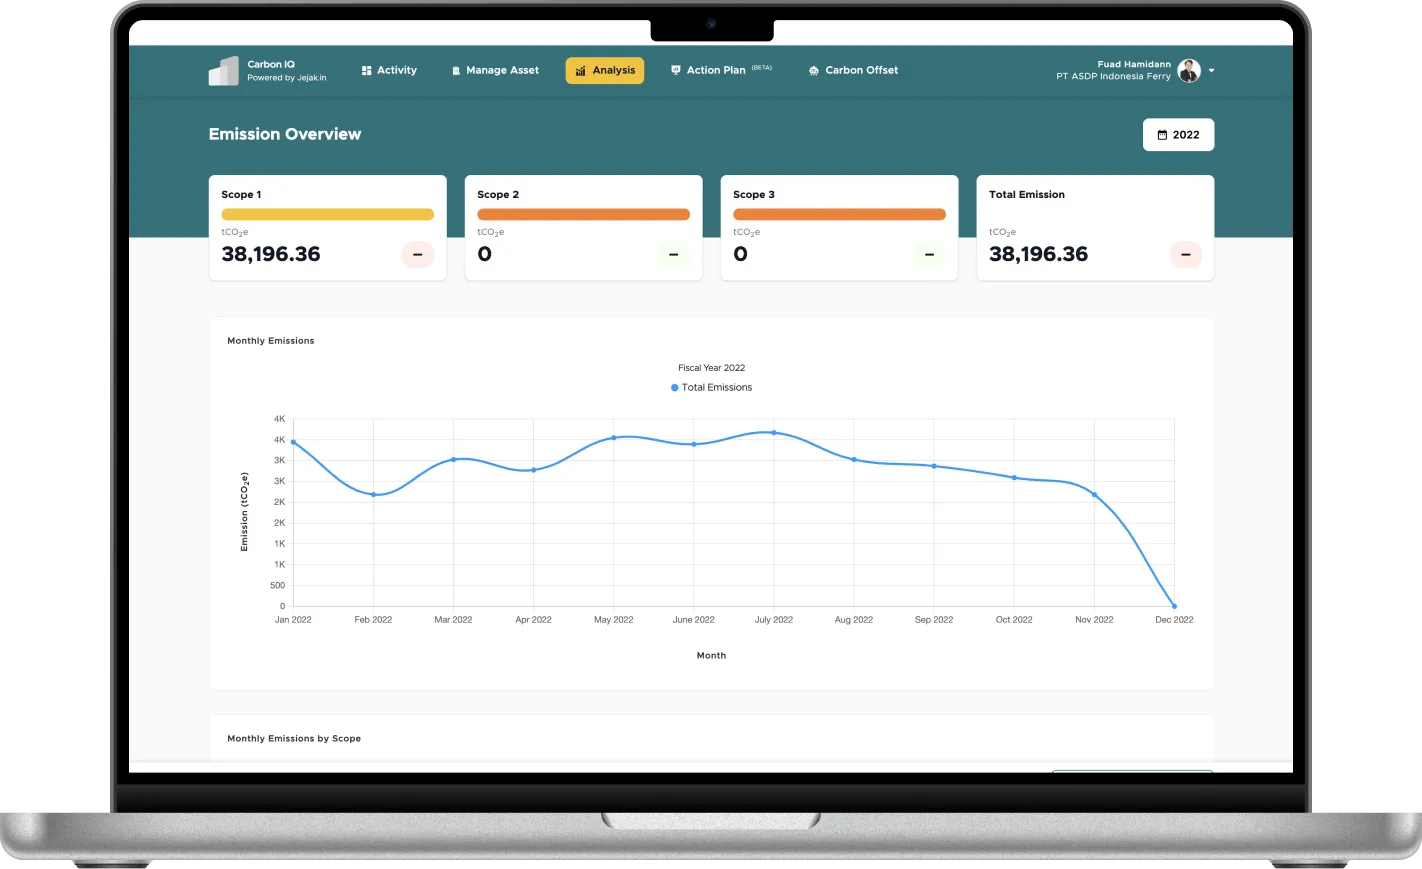
Task: Switch to the Analysis tab
Action: pos(604,70)
